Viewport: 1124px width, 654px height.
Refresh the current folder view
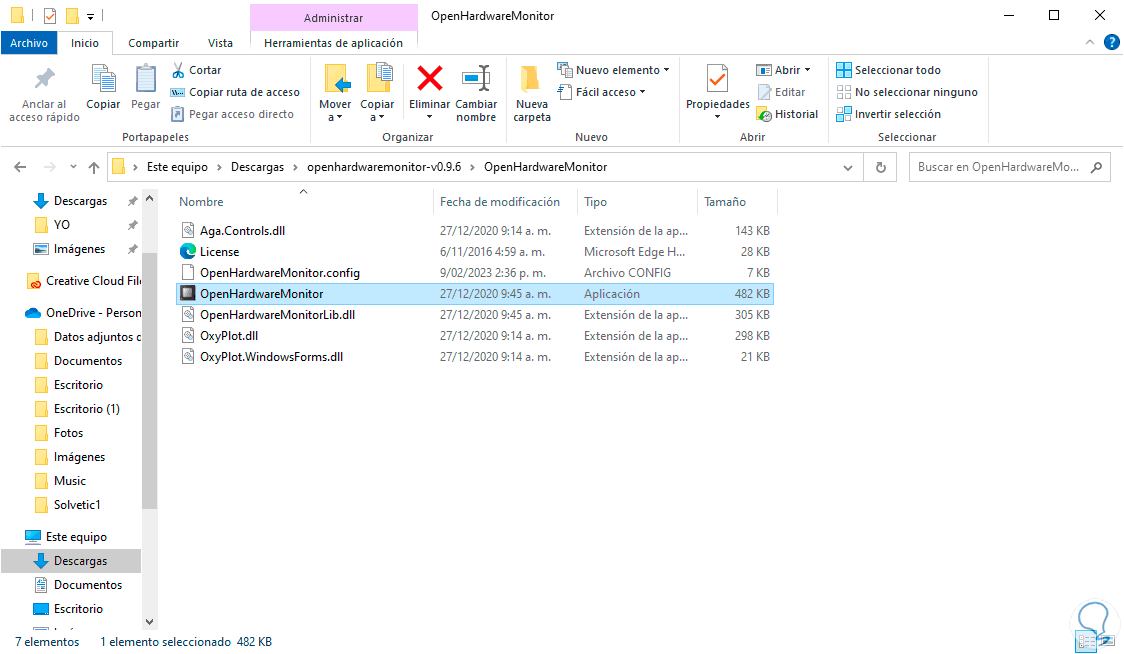click(880, 167)
